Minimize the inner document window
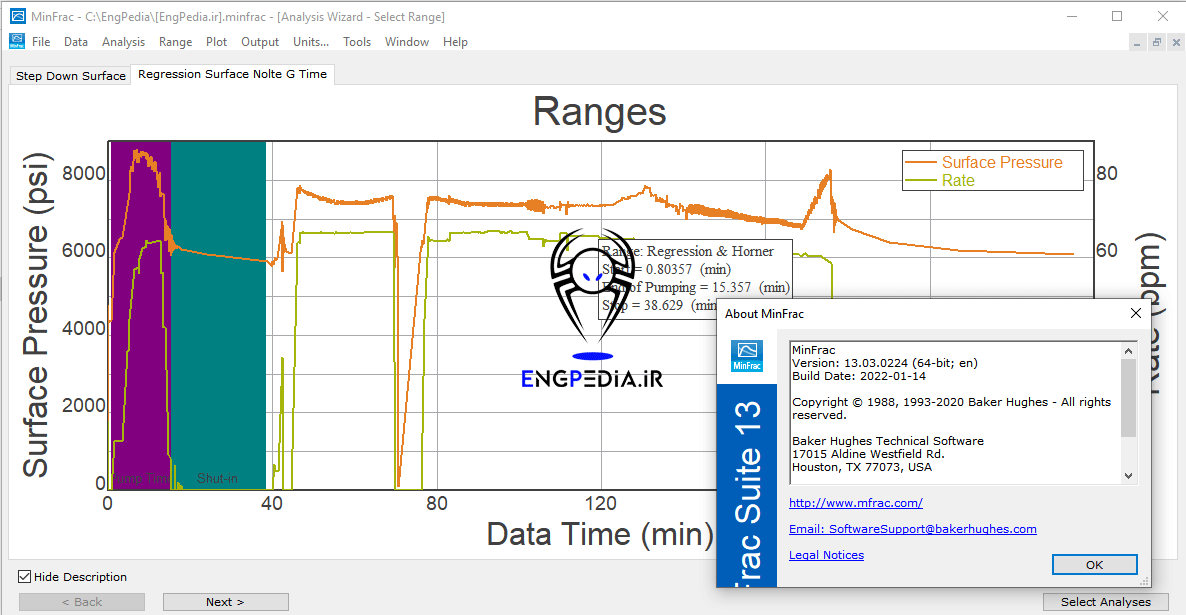The image size is (1186, 615). click(1137, 43)
